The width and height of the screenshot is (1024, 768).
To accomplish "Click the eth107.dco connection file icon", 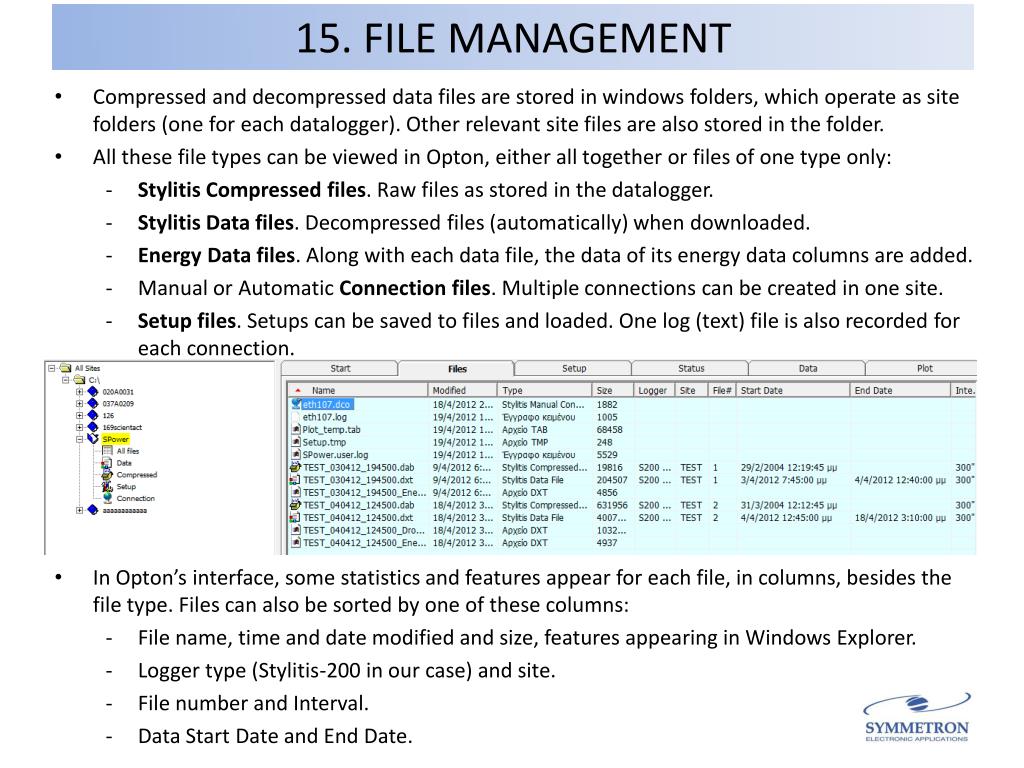I will pos(296,404).
